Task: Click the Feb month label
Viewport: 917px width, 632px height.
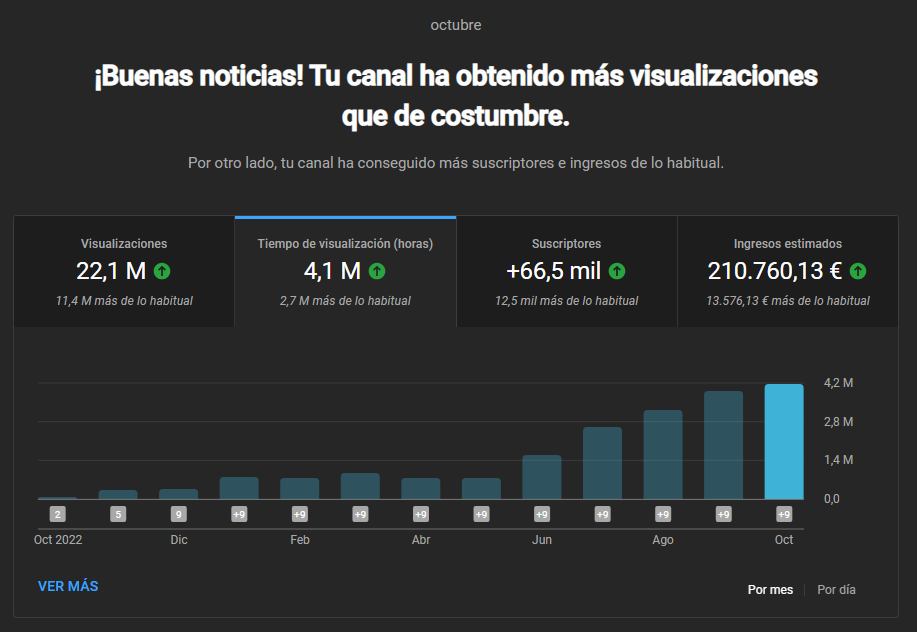Action: pos(299,540)
